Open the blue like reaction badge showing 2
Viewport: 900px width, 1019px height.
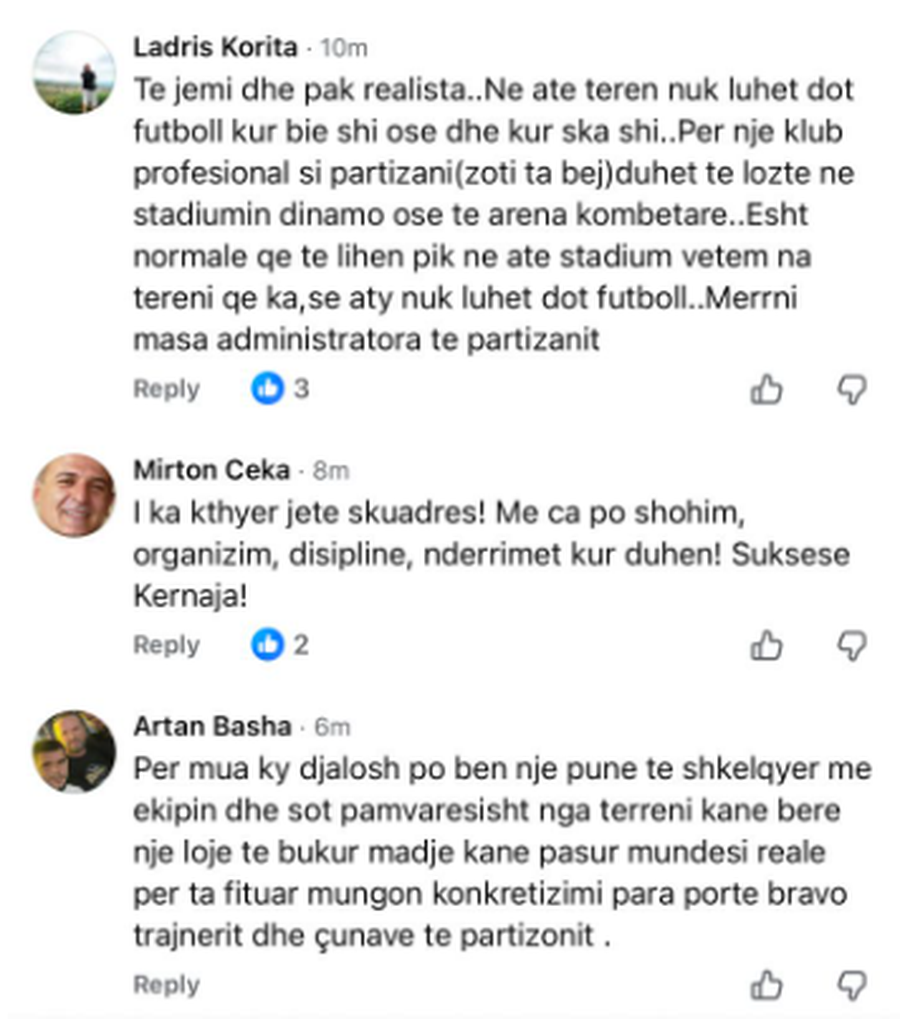click(275, 644)
